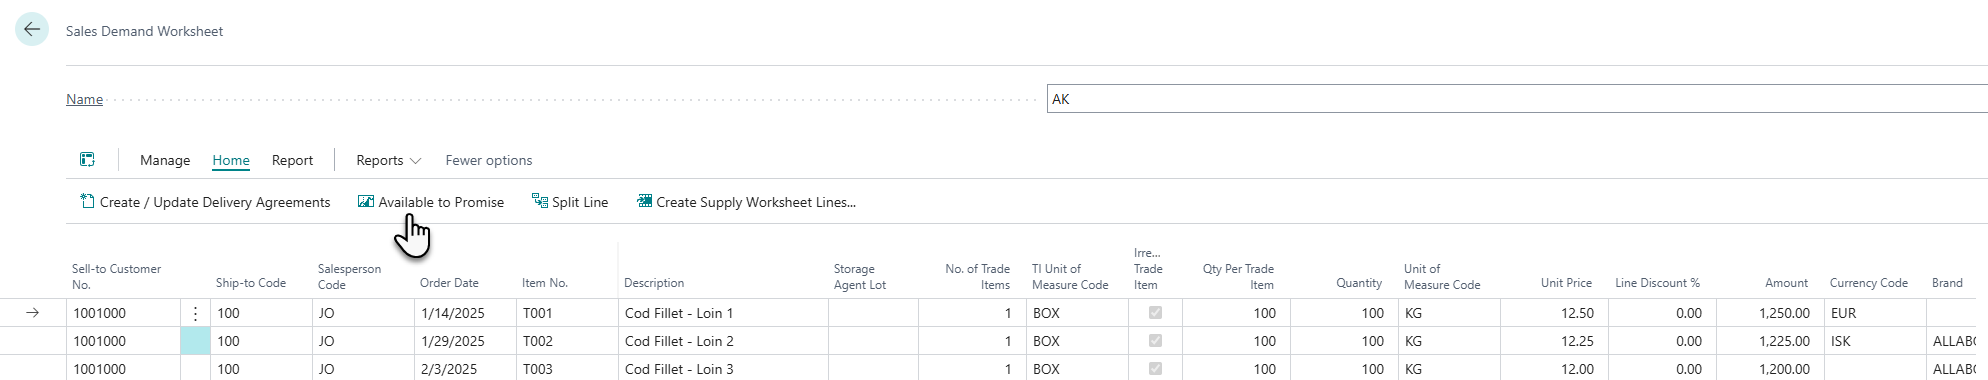This screenshot has width=1988, height=380.
Task: Click the Currency Code column header
Action: pos(1868,283)
